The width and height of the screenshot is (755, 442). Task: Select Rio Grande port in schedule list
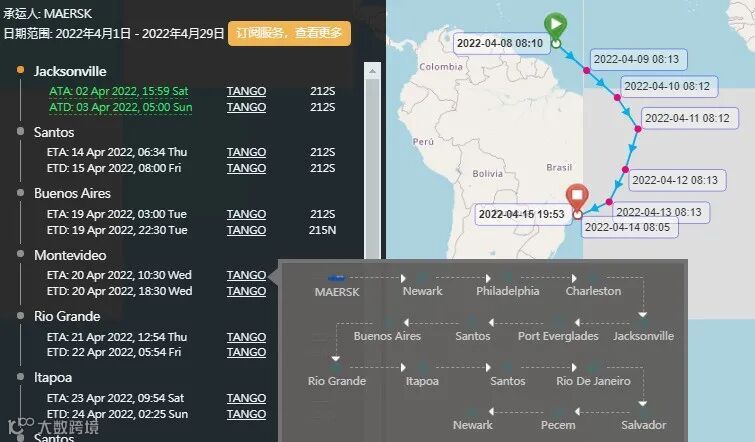(x=67, y=316)
